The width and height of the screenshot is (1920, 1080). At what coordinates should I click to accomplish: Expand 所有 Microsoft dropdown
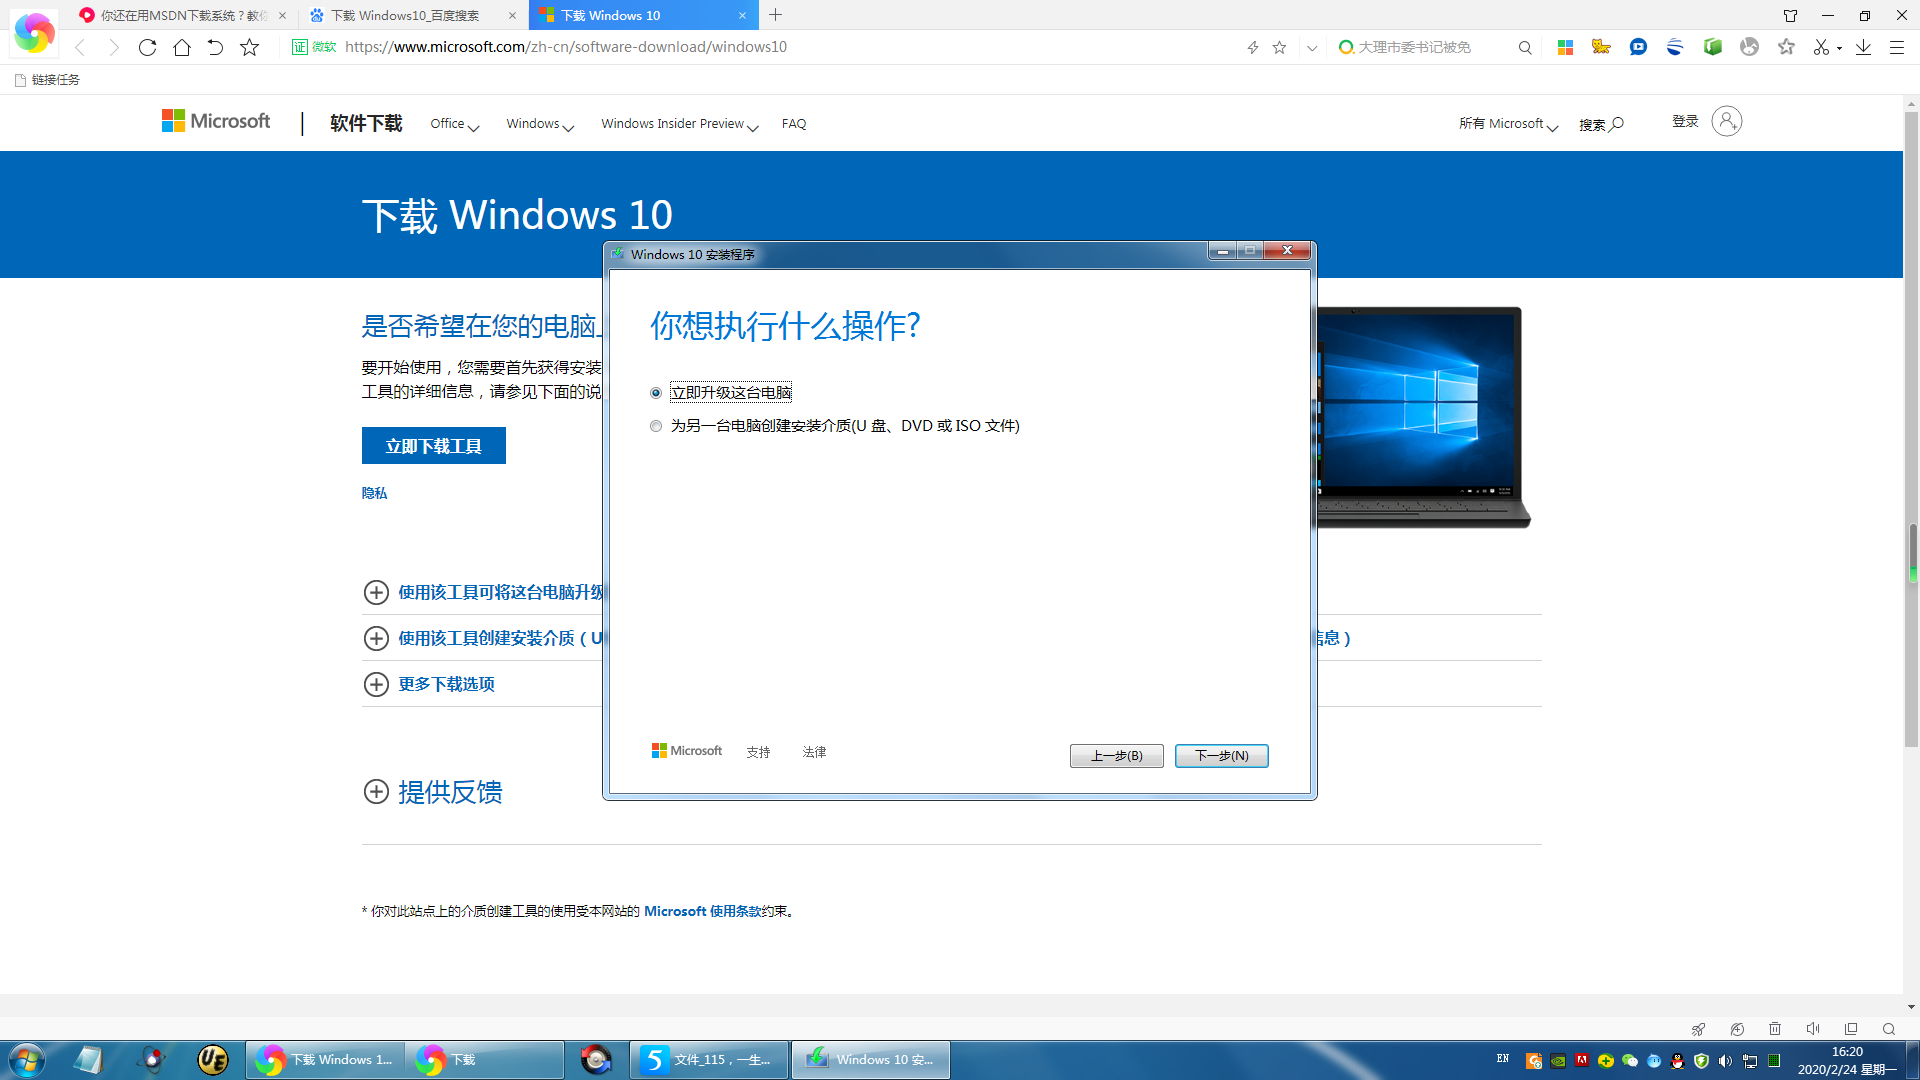(1508, 124)
